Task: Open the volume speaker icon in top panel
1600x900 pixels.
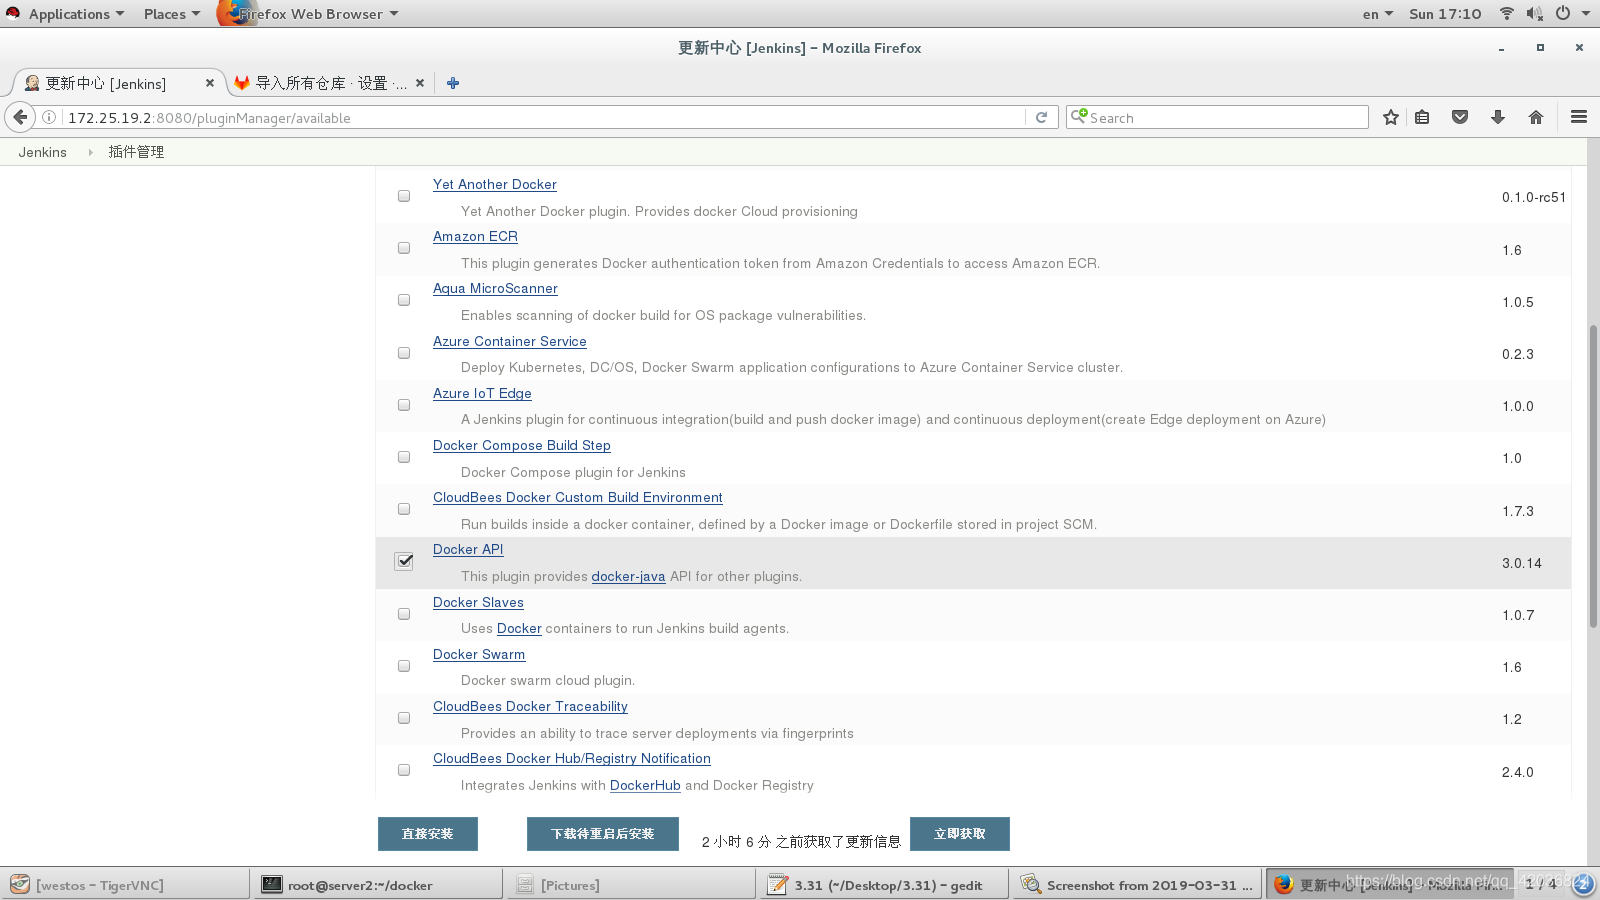Action: tap(1534, 13)
